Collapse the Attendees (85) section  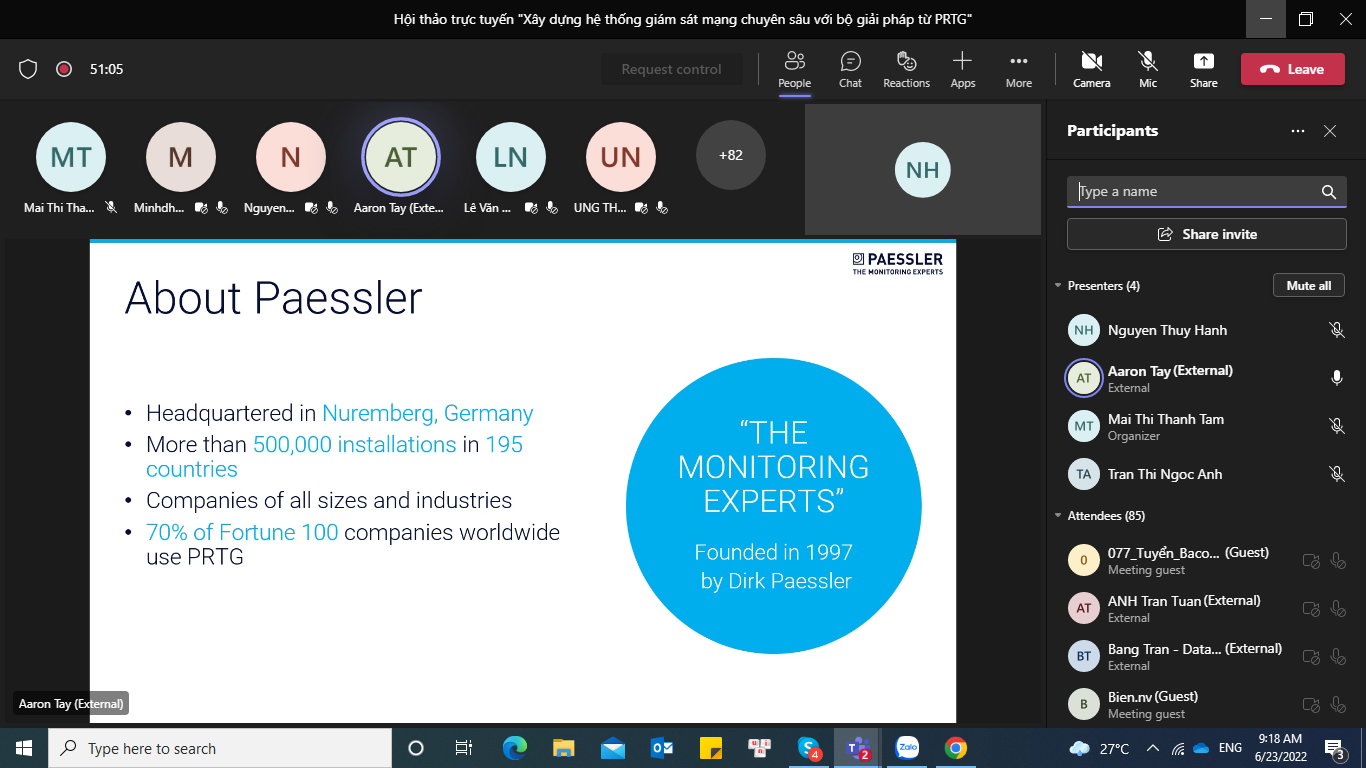1058,516
